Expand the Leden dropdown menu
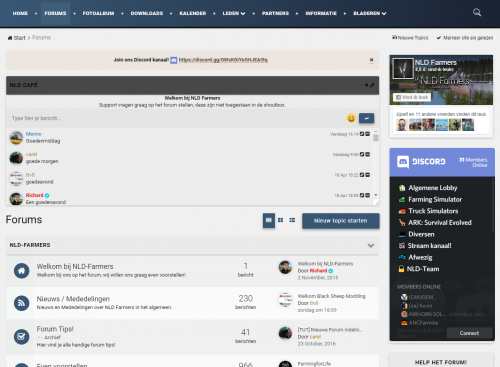 [234, 13]
